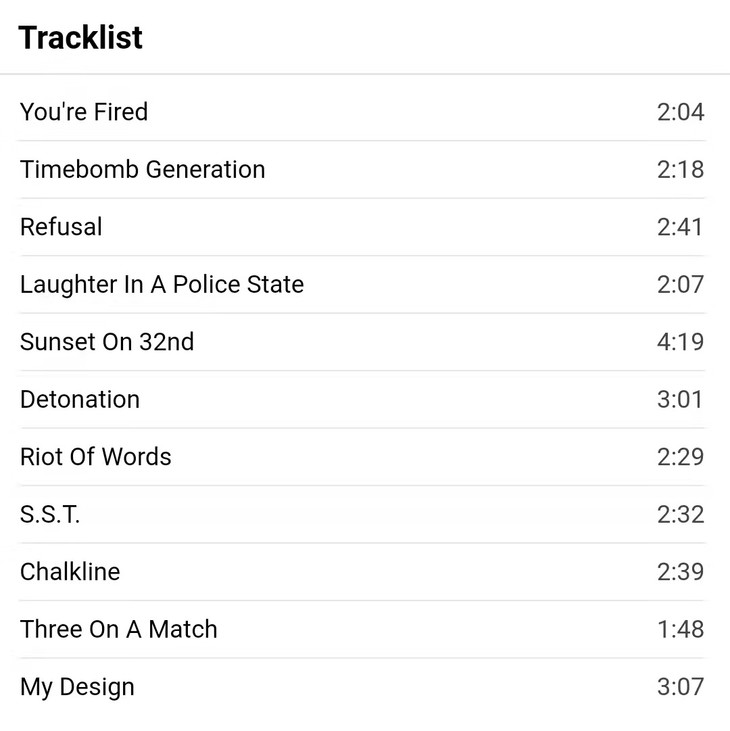Click the 2:18 track duration
Viewport: 730px width, 731px height.
680,169
